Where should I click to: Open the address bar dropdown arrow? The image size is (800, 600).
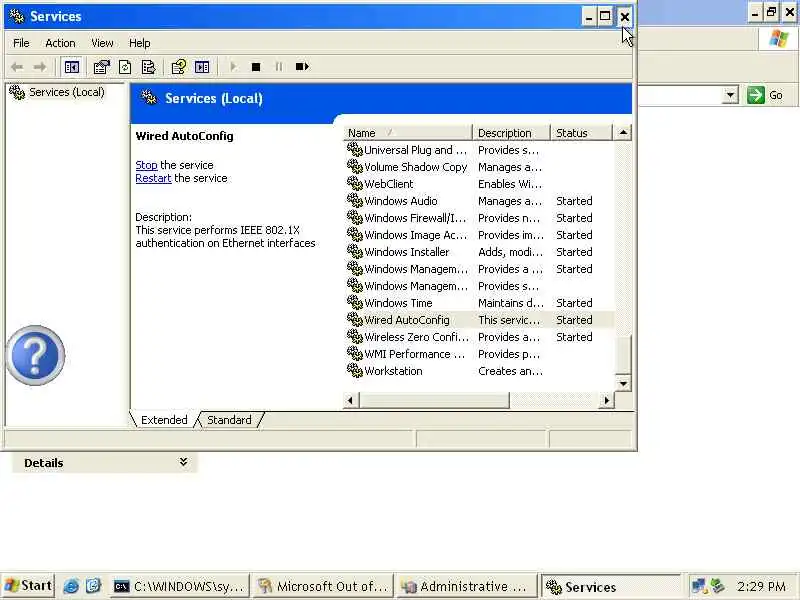click(731, 95)
